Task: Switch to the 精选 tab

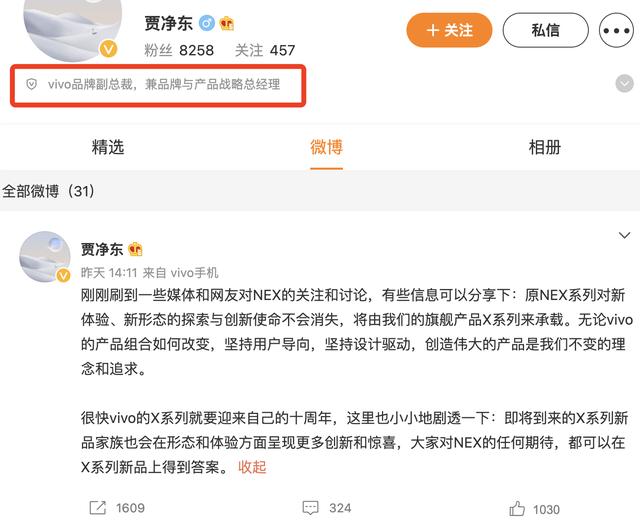Action: pyautogui.click(x=108, y=147)
